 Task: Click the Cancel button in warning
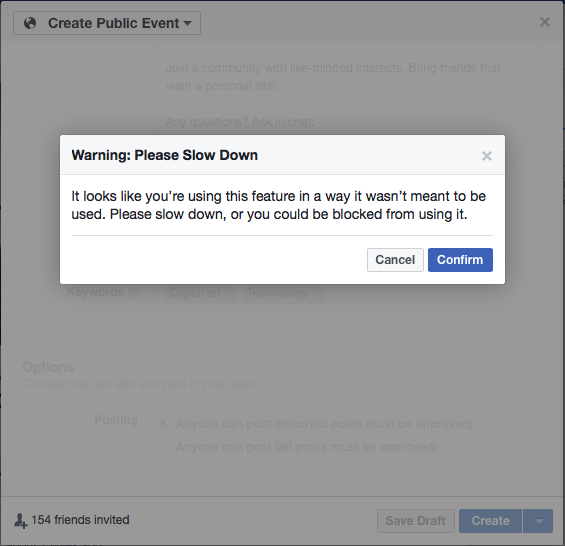(x=395, y=260)
